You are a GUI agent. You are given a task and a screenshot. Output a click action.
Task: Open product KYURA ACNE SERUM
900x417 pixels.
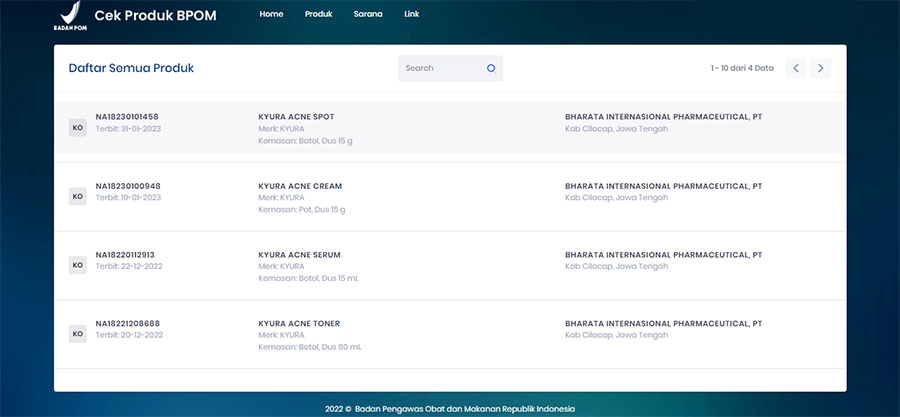coord(300,255)
